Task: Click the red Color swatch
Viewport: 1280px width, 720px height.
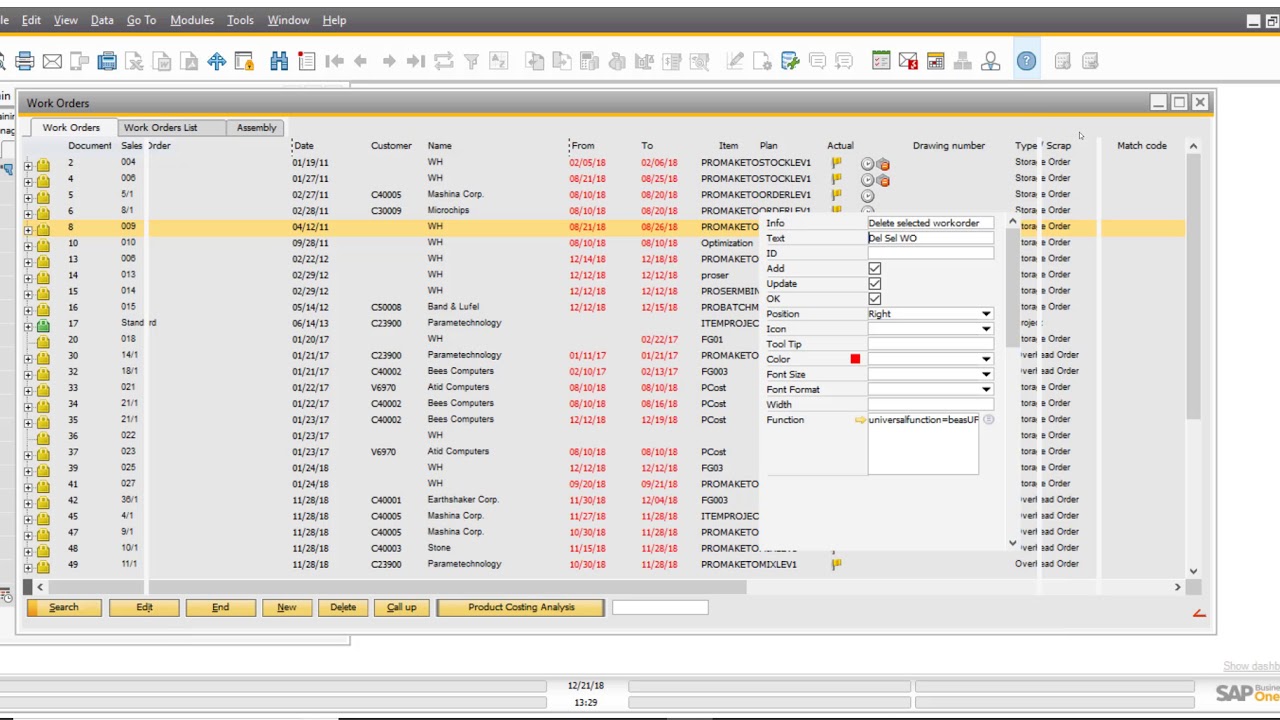Action: 855,359
